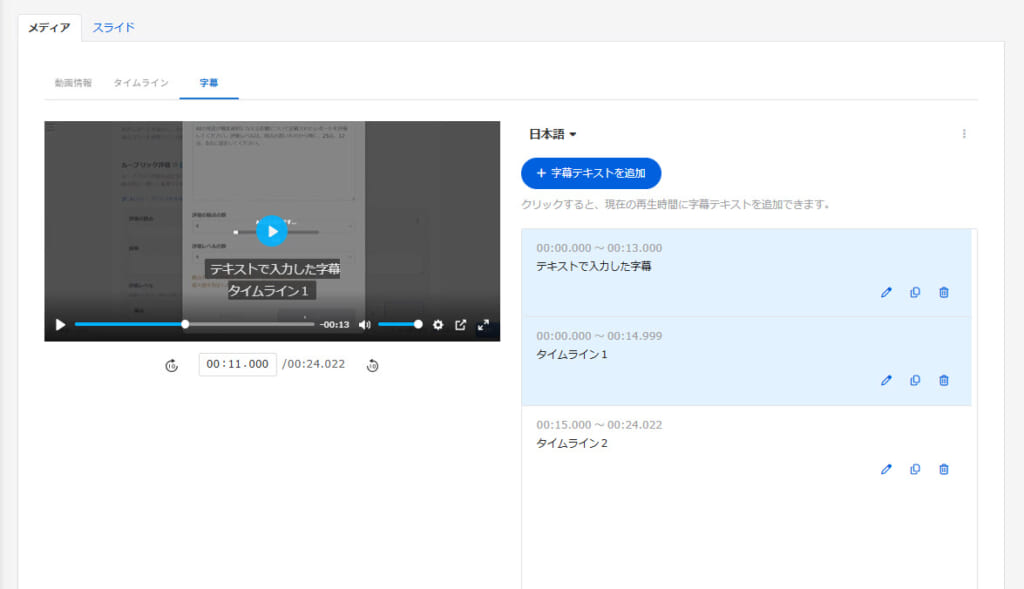The height and width of the screenshot is (589, 1024).
Task: Open video player settings gear
Action: (x=438, y=325)
